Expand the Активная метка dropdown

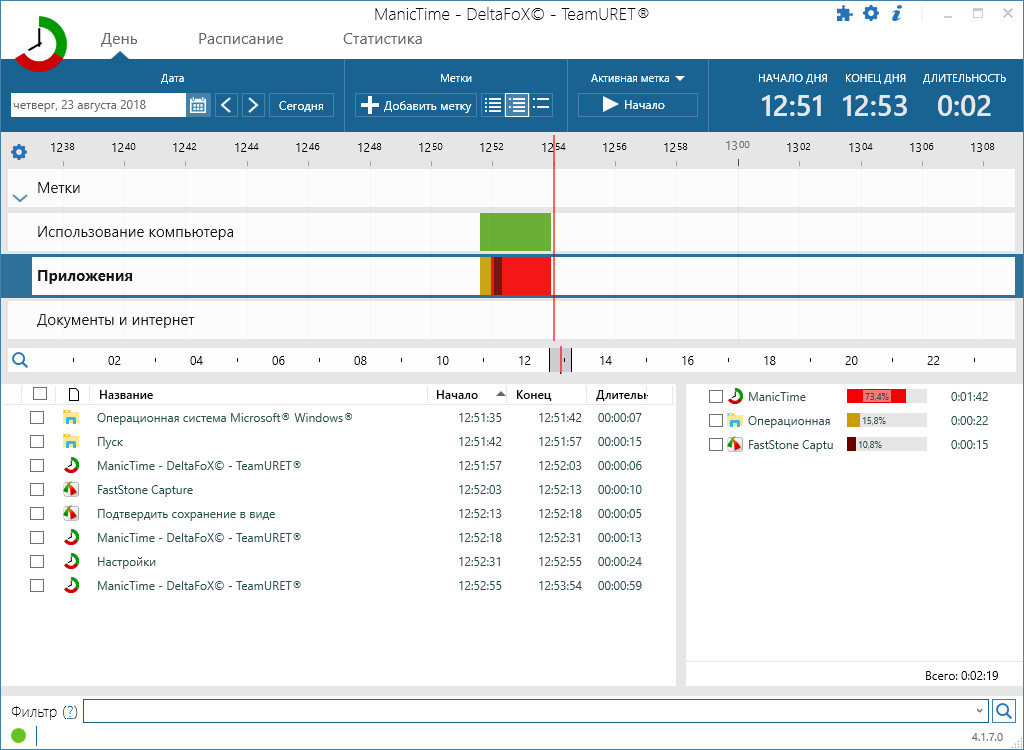click(x=679, y=78)
